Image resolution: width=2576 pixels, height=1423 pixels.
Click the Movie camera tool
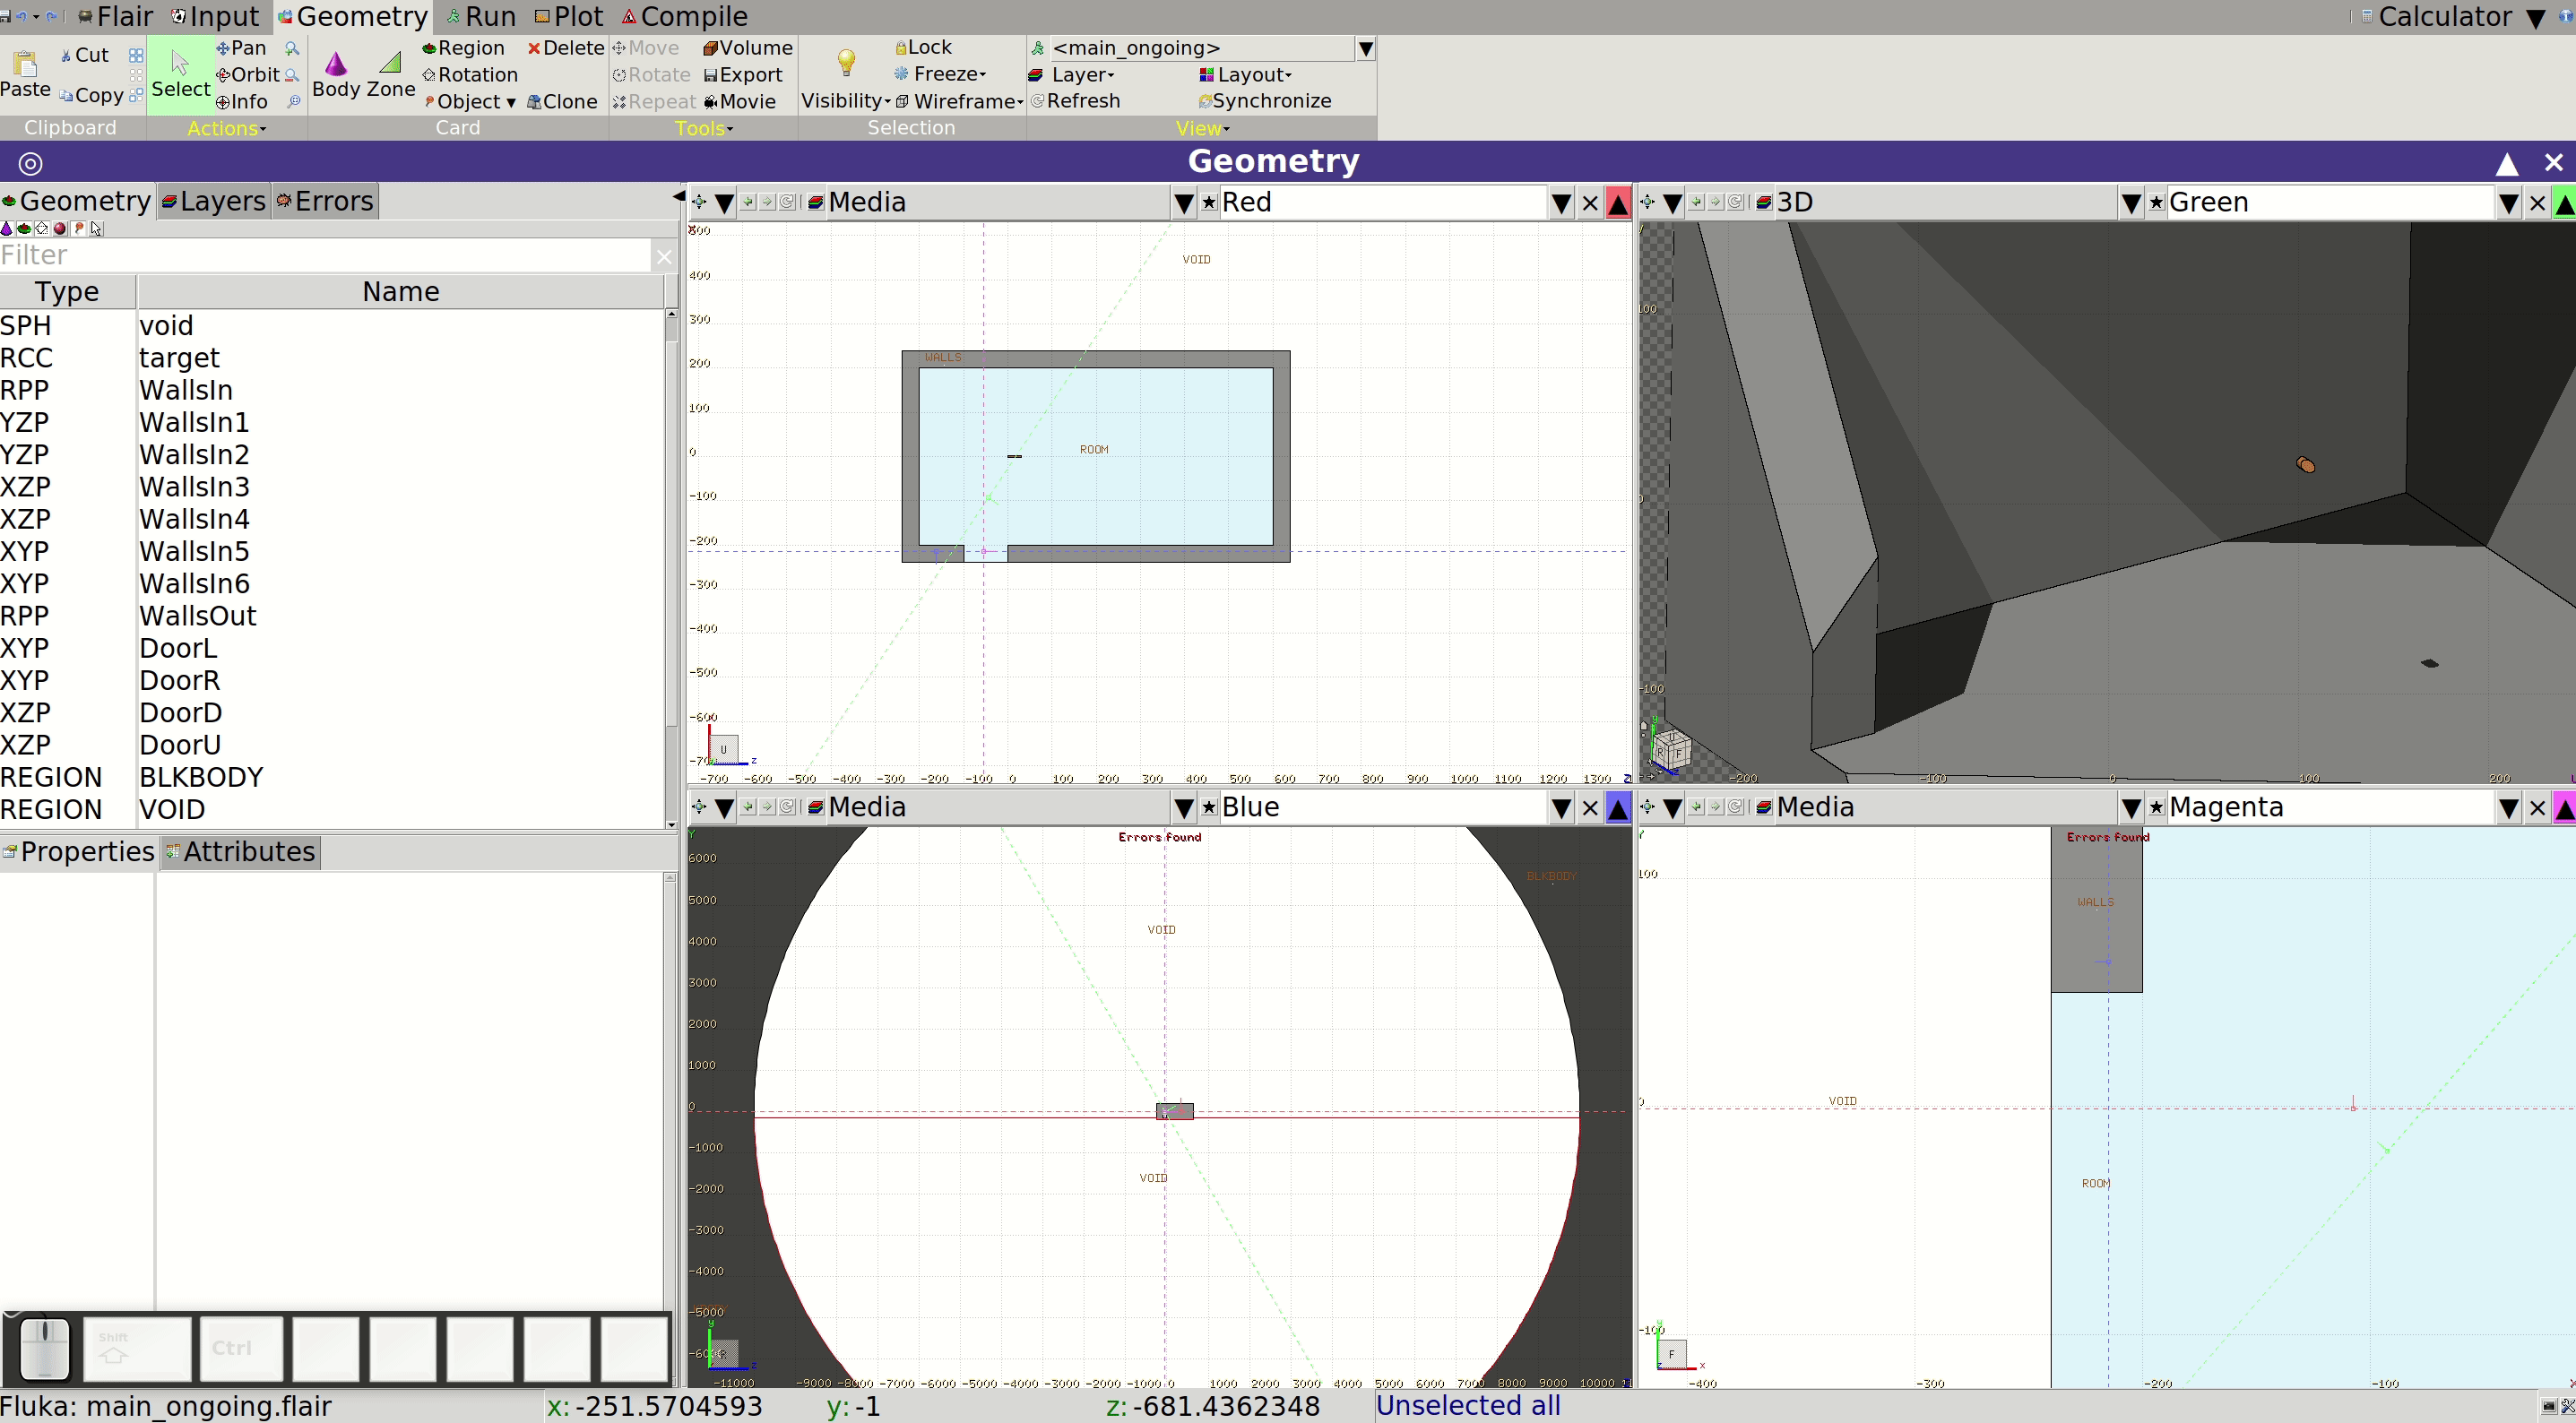pyautogui.click(x=740, y=102)
